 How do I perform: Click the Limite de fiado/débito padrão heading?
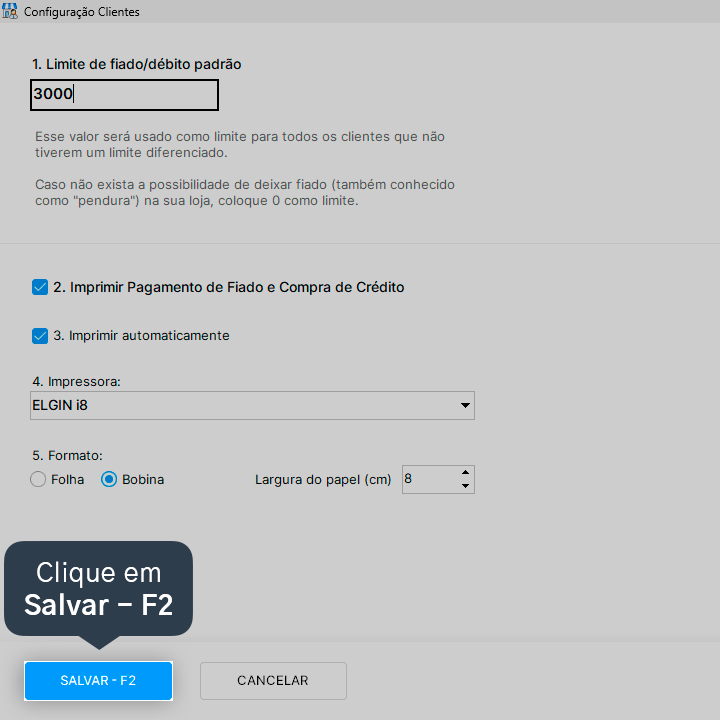pyautogui.click(x=136, y=64)
